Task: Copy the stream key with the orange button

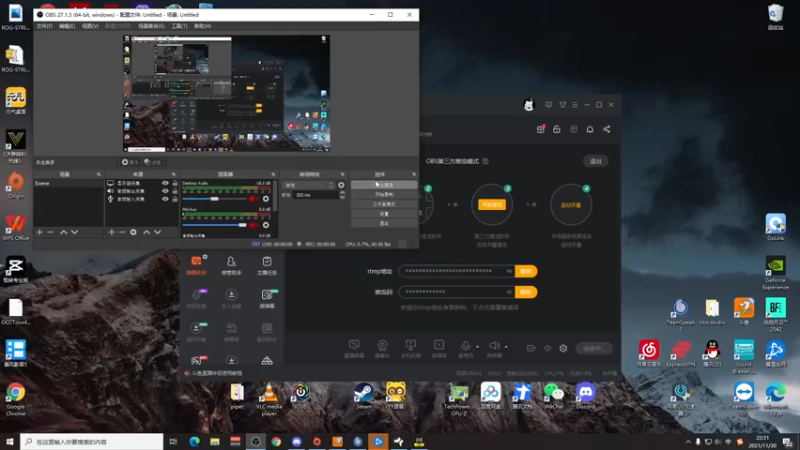Action: [x=526, y=292]
